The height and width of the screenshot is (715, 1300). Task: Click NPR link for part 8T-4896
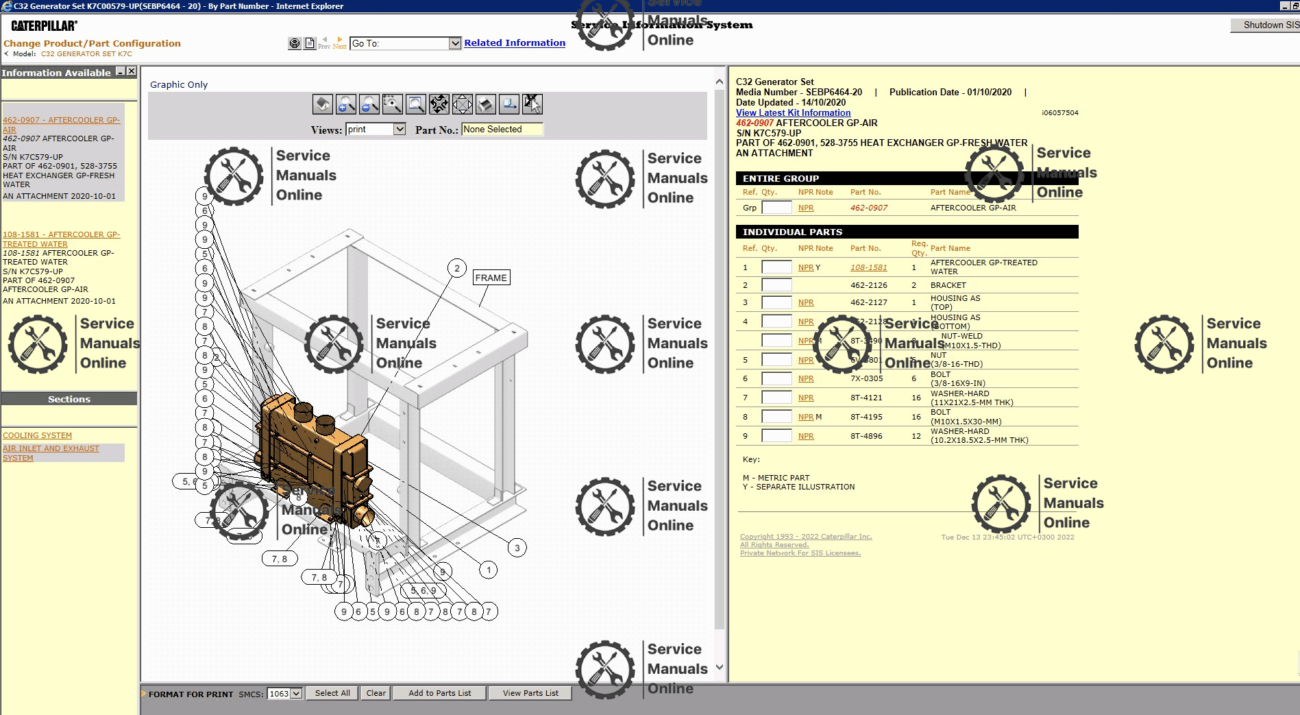coord(806,436)
